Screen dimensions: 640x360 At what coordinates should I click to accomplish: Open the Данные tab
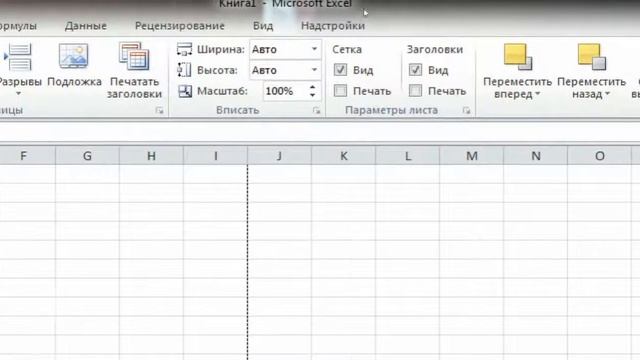pos(86,26)
